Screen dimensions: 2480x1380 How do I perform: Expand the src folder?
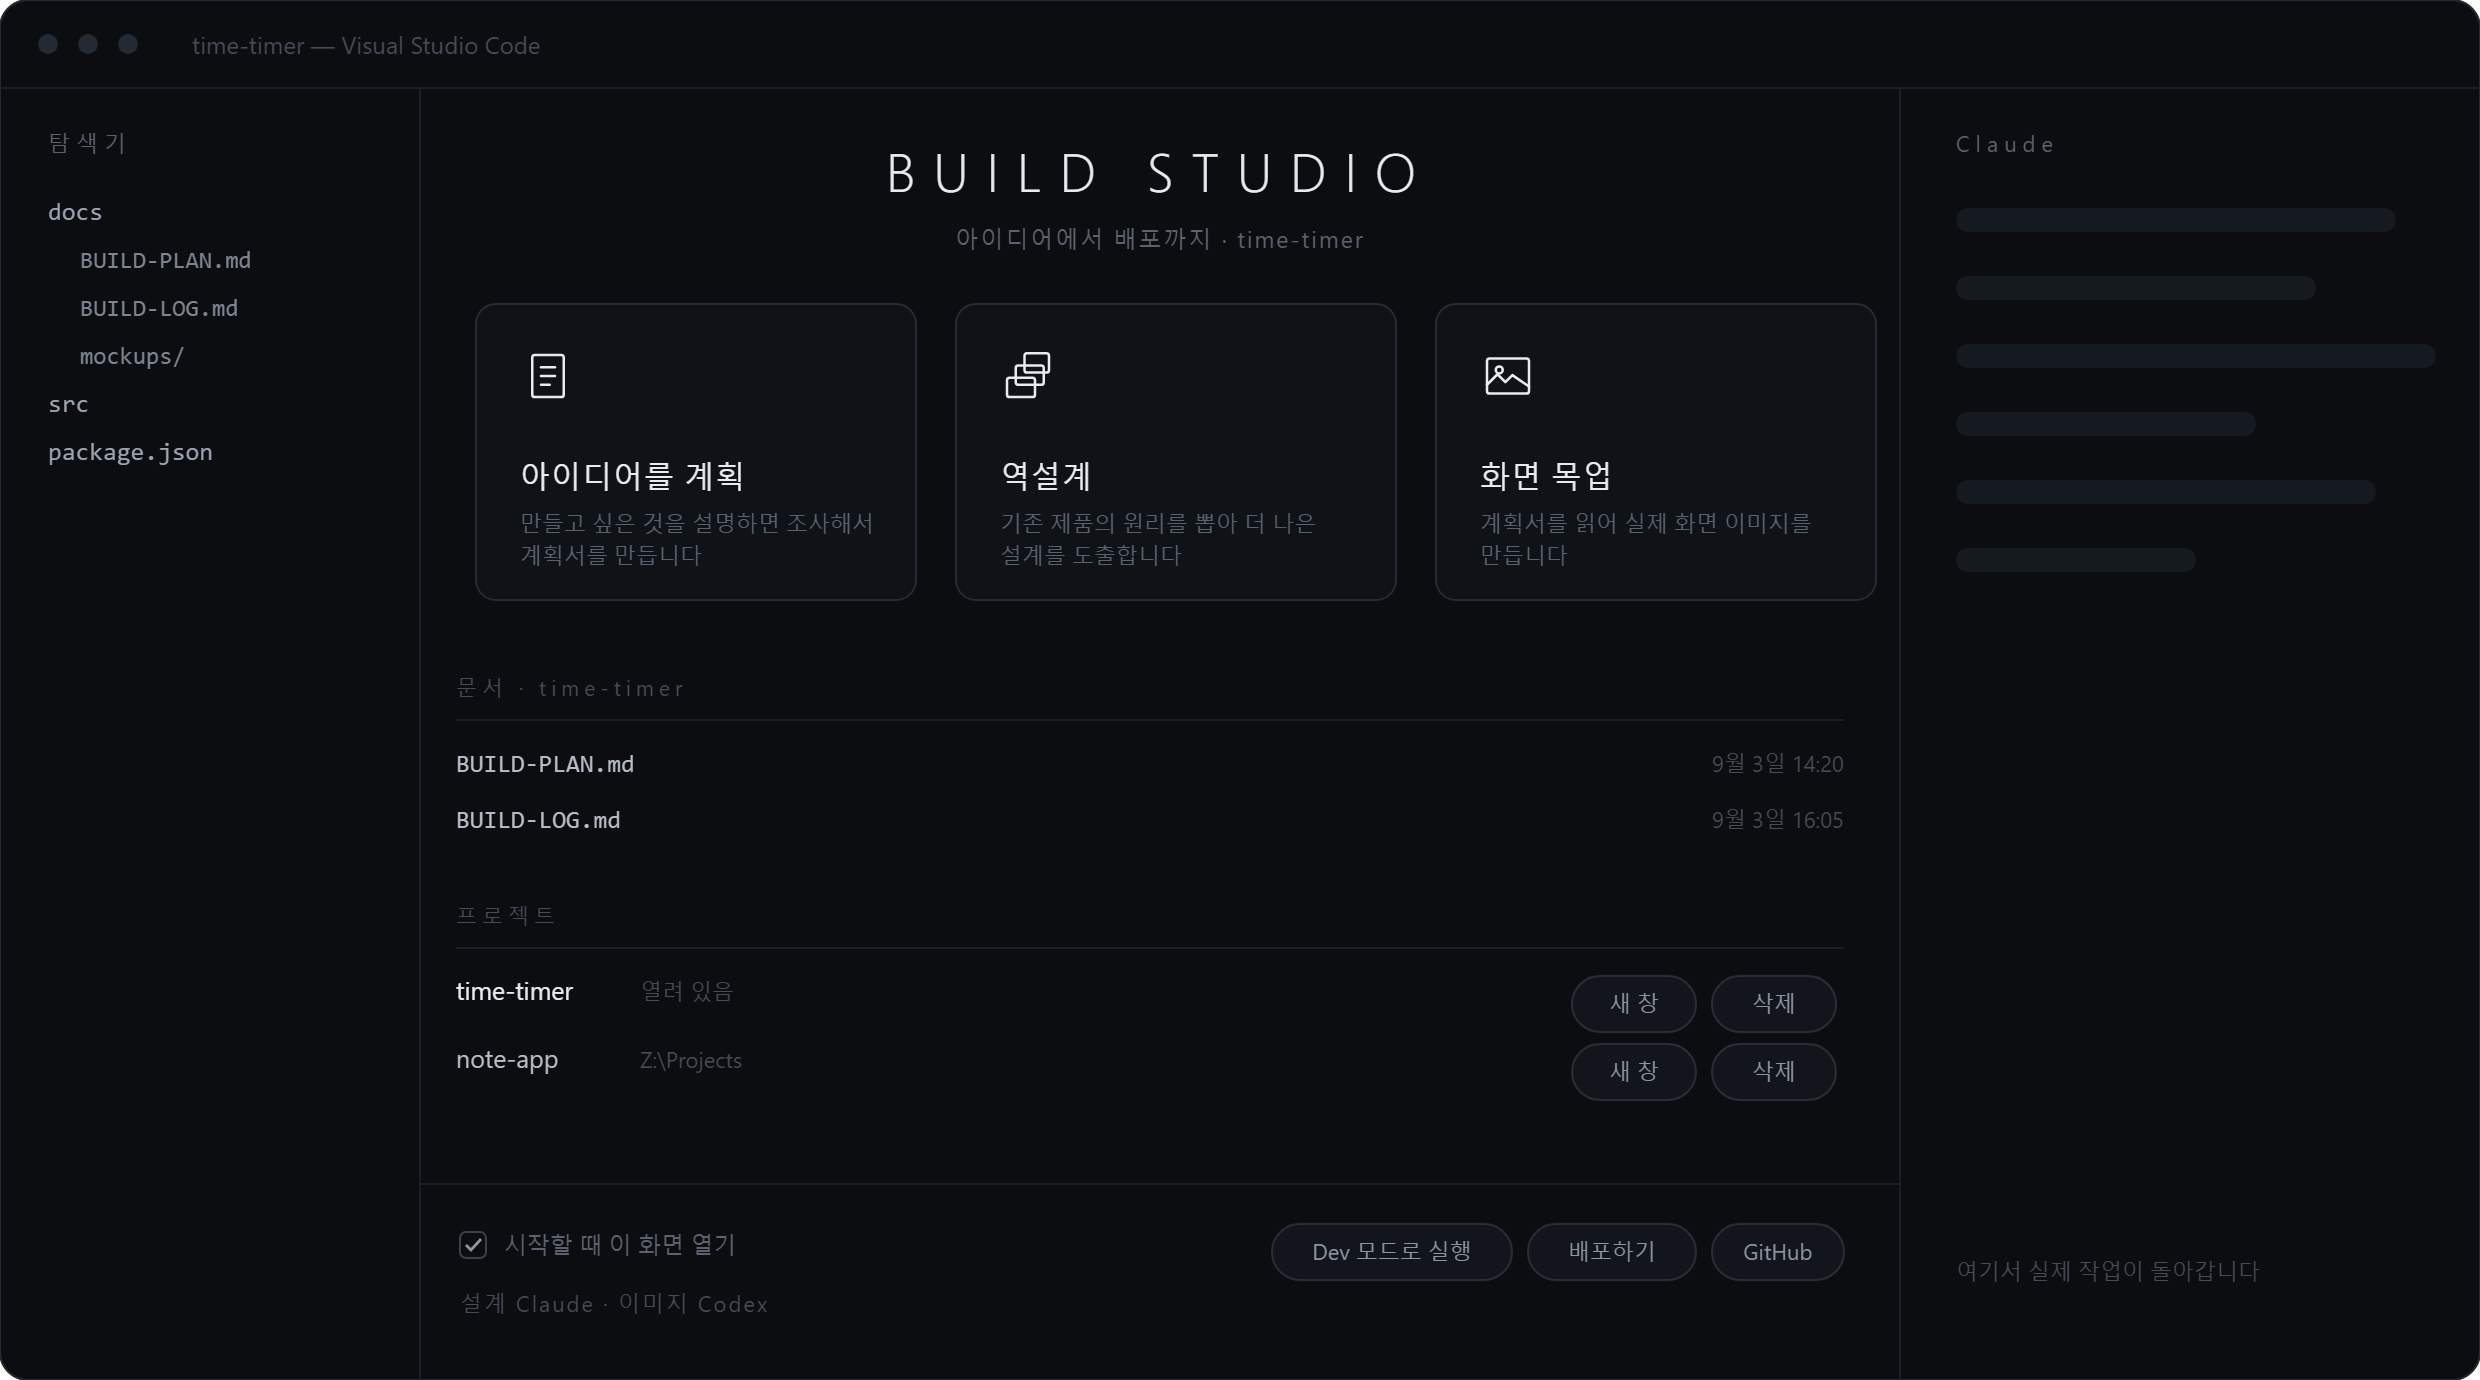tap(68, 404)
